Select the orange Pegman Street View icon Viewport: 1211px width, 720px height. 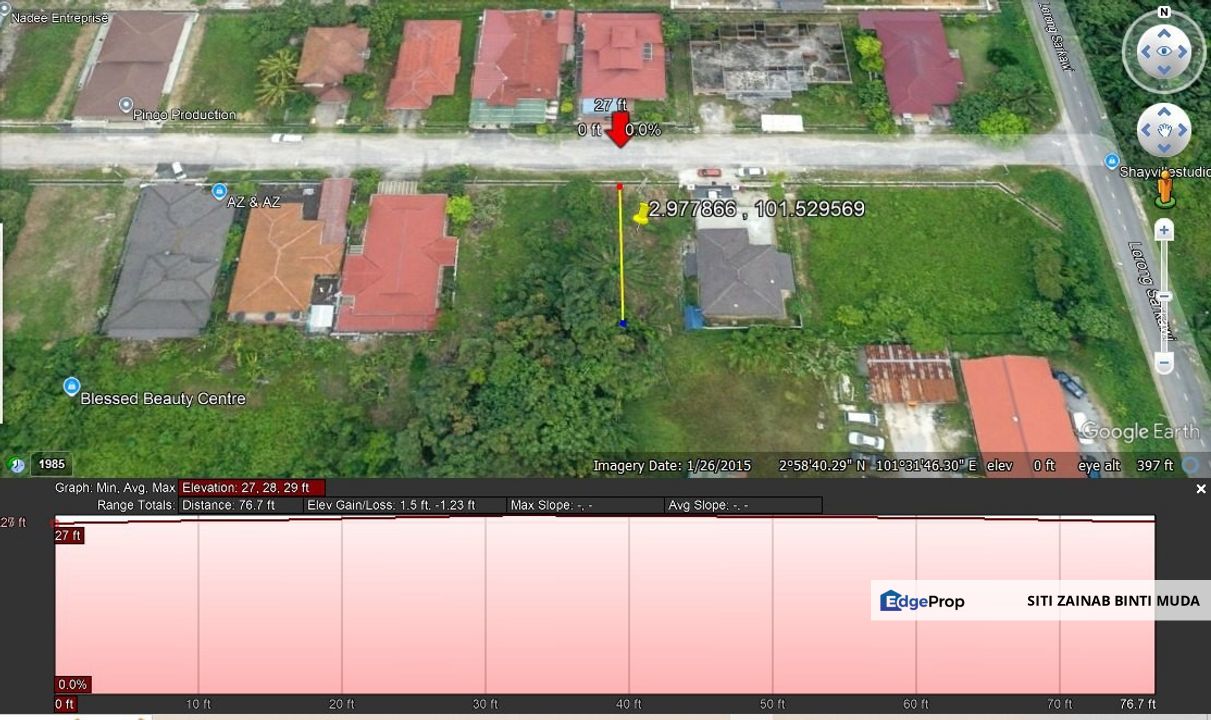point(1164,189)
